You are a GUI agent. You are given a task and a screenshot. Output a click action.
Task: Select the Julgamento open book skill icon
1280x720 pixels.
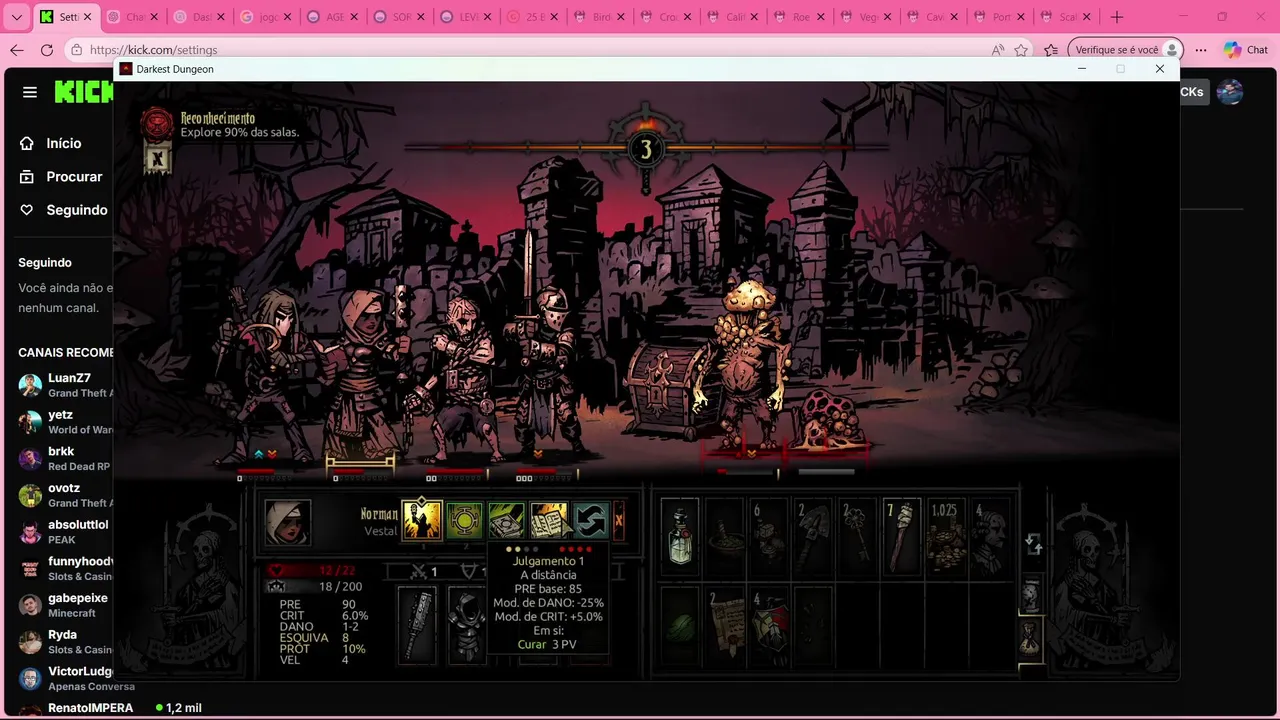click(x=548, y=521)
